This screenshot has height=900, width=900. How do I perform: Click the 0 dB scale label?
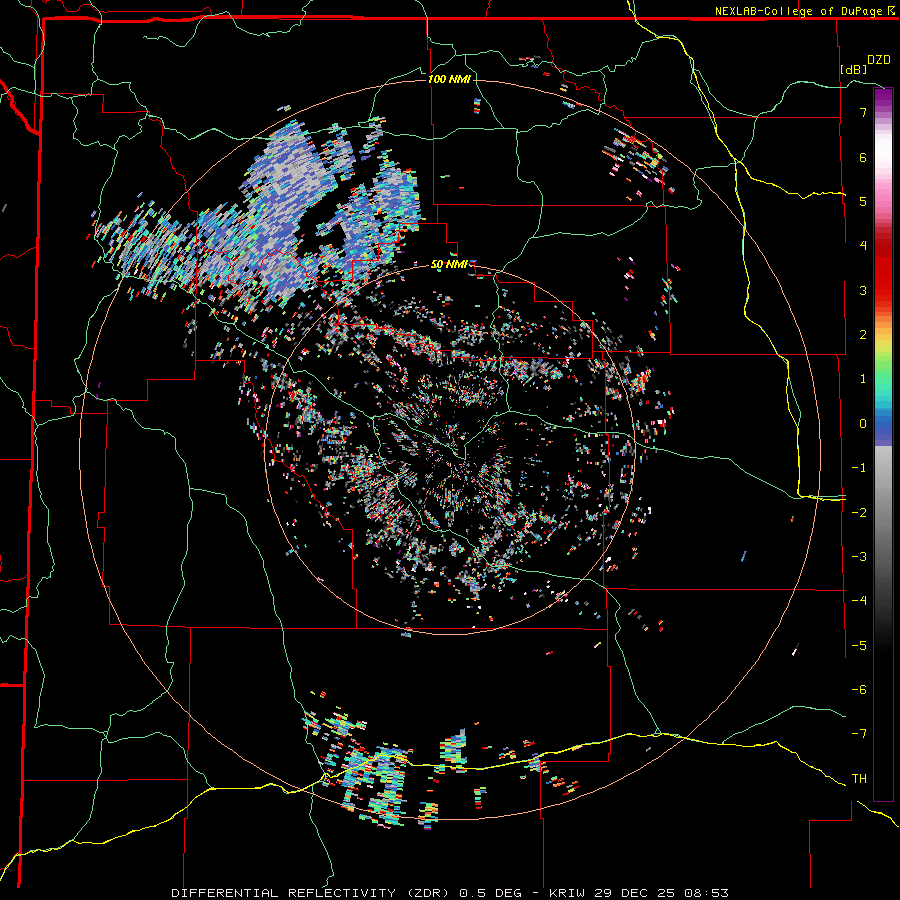[863, 424]
